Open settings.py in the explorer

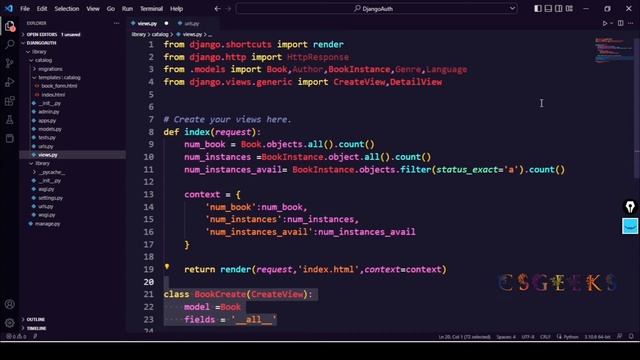[x=51, y=198]
